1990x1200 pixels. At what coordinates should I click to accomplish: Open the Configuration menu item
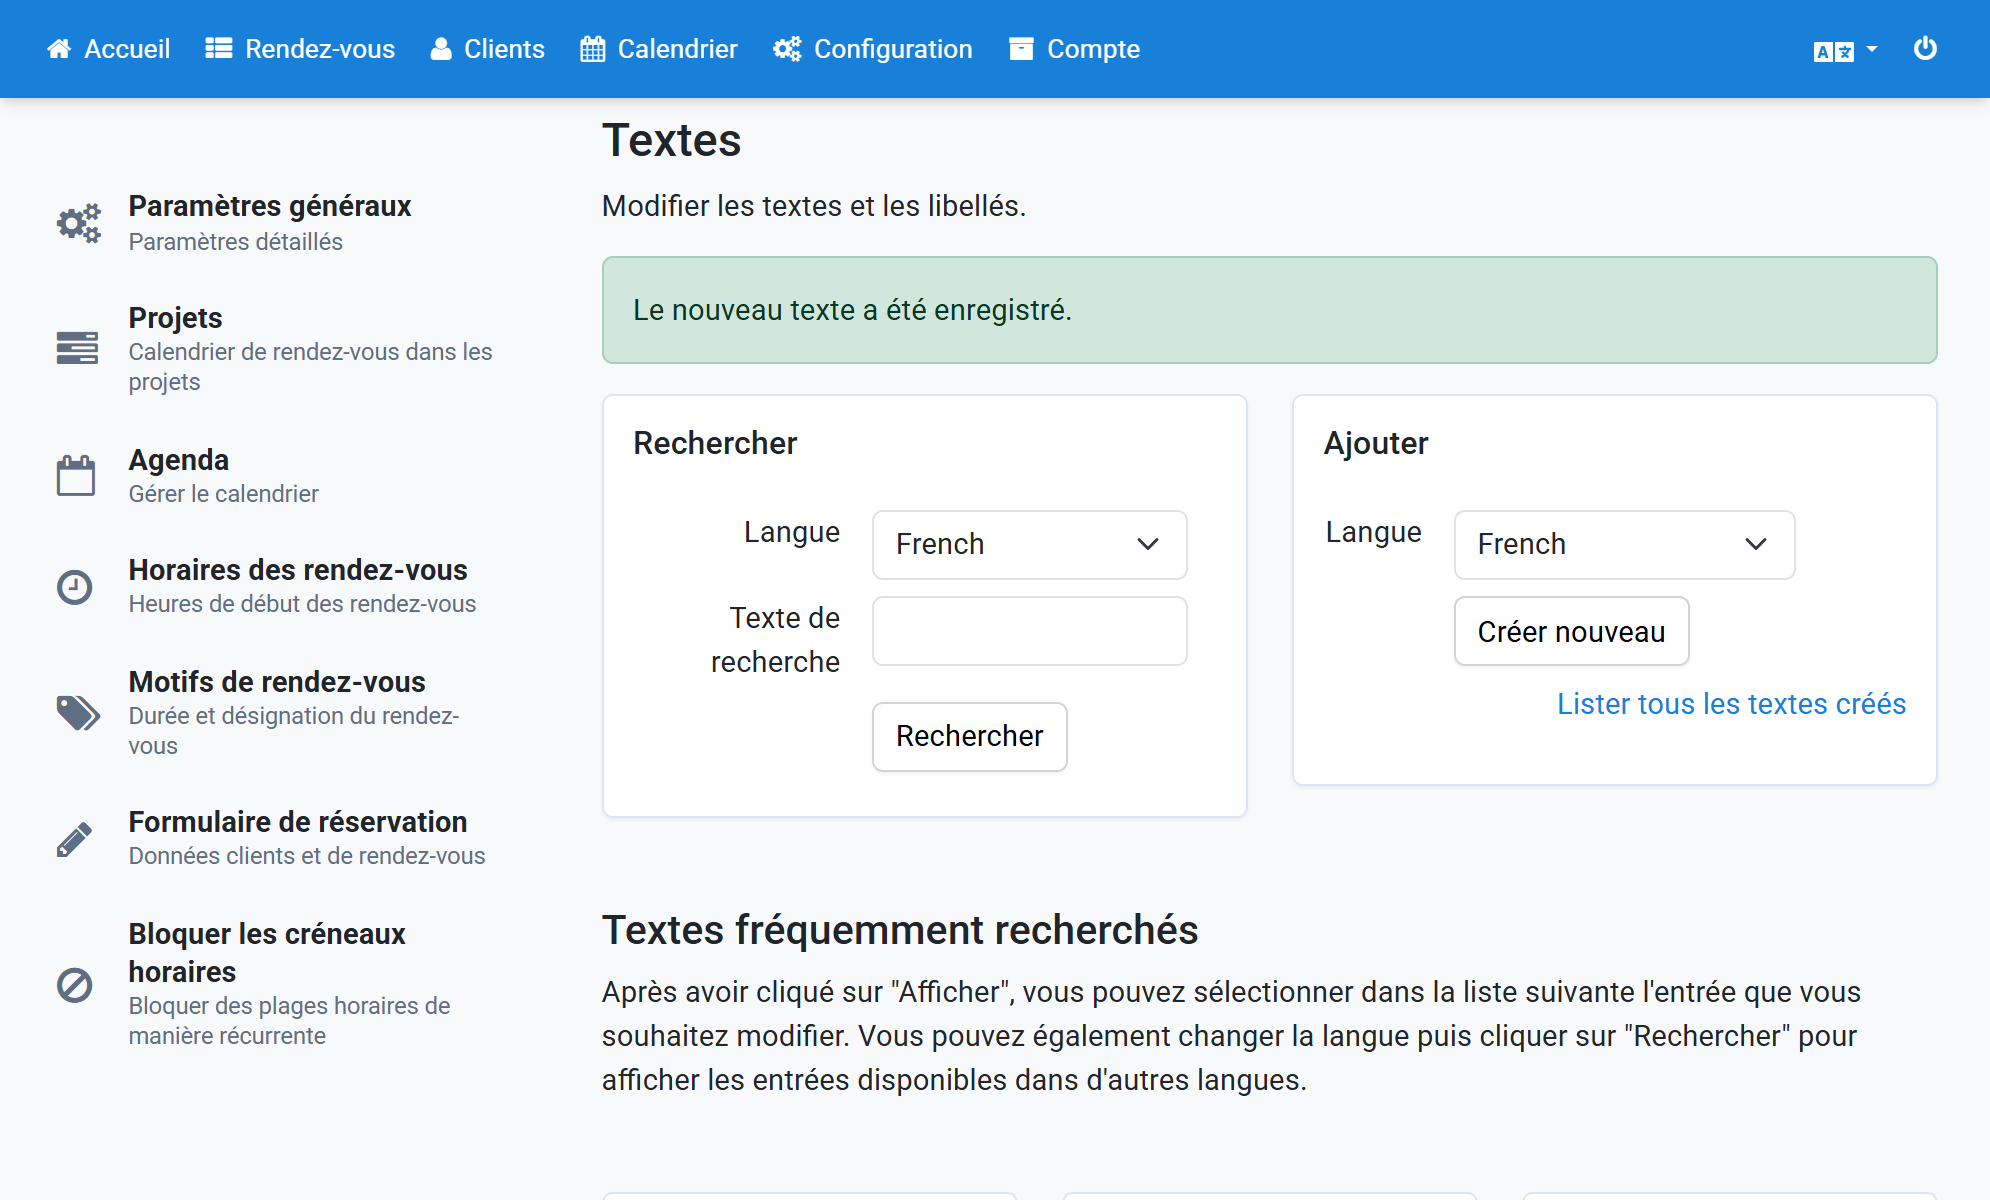click(x=873, y=49)
